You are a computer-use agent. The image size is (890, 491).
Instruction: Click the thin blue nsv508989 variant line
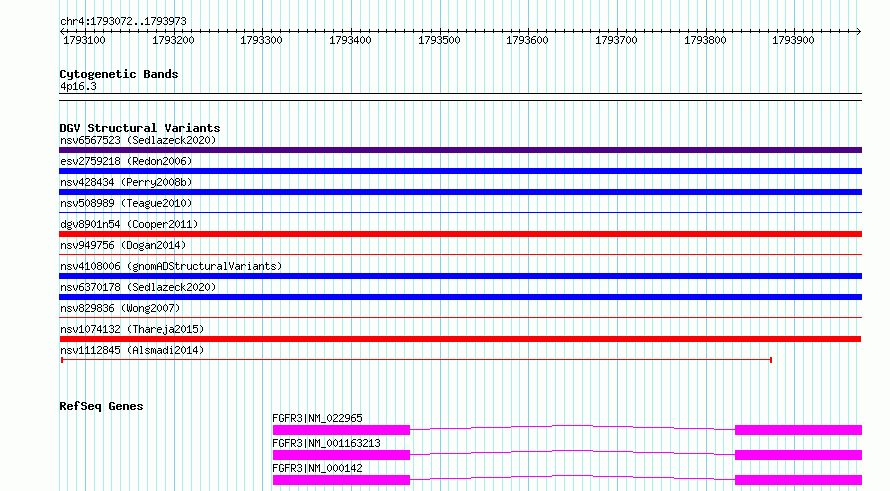(x=460, y=213)
